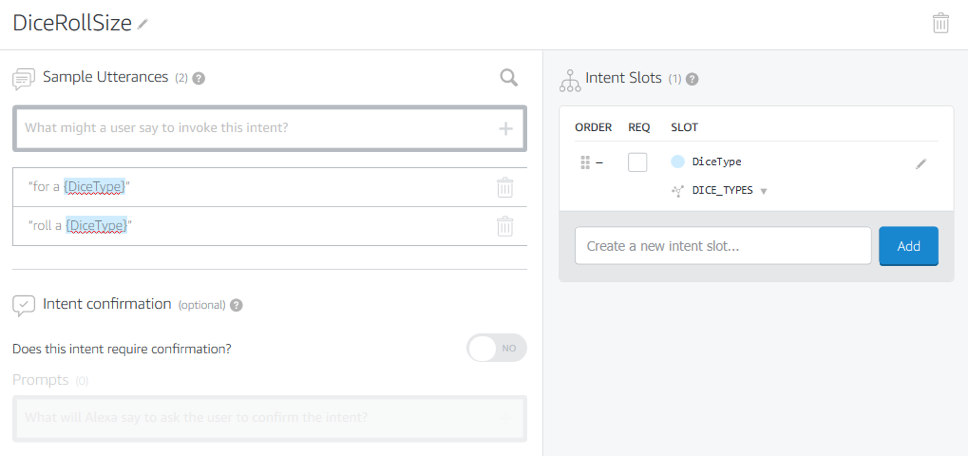Click the help icon next to Sample Utterances

point(198,78)
